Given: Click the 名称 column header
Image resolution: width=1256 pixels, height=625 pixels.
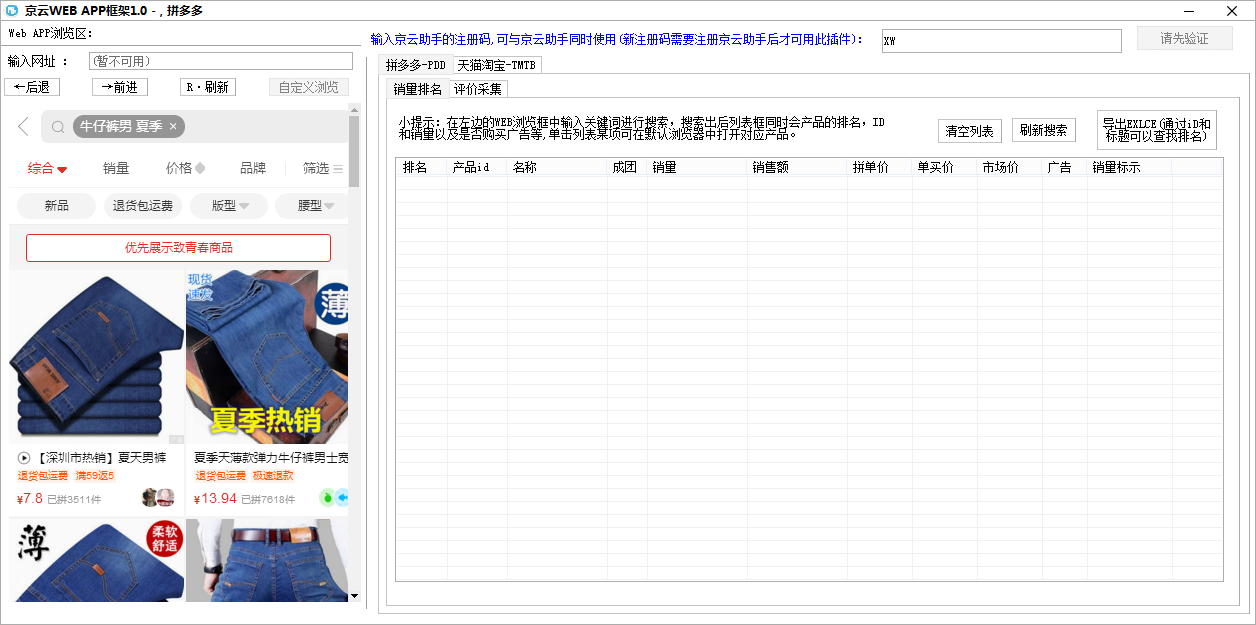Looking at the screenshot, I should pyautogui.click(x=557, y=167).
